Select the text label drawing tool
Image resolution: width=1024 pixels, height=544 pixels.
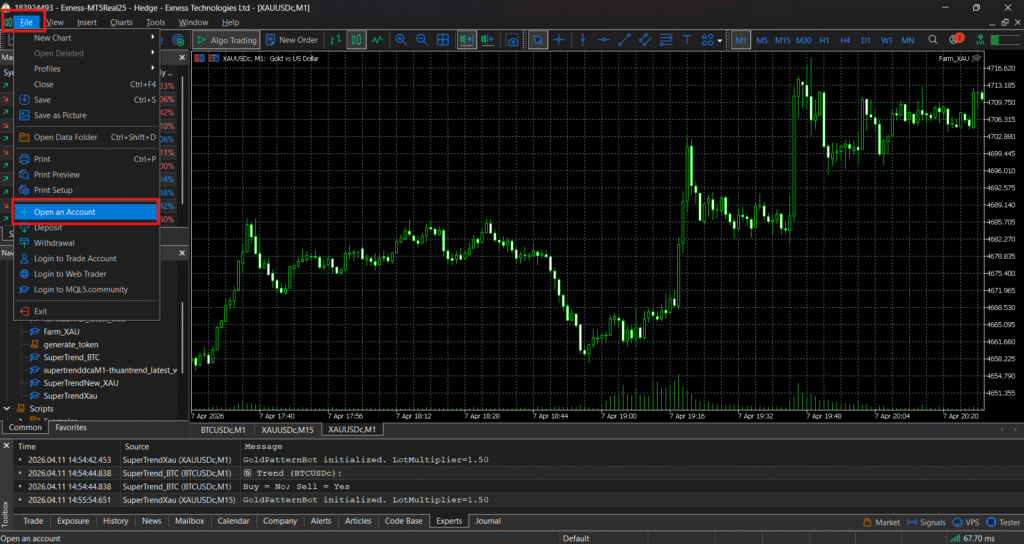(687, 40)
